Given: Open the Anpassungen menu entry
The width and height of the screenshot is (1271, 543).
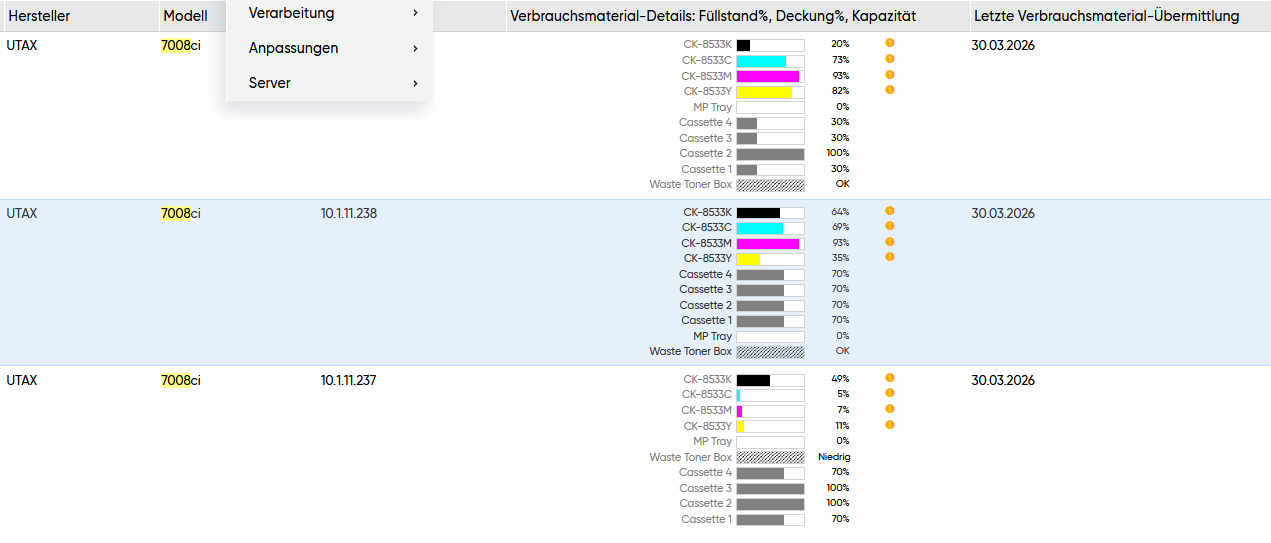Looking at the screenshot, I should coord(293,48).
